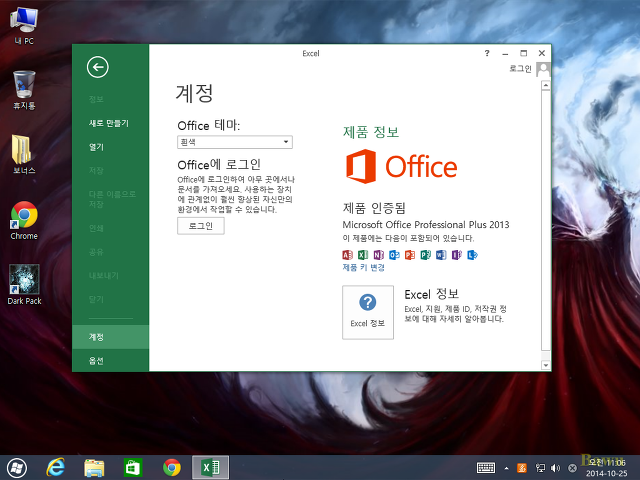Show hidden tray icons arrow
This screenshot has height=480, width=640.
(507, 468)
